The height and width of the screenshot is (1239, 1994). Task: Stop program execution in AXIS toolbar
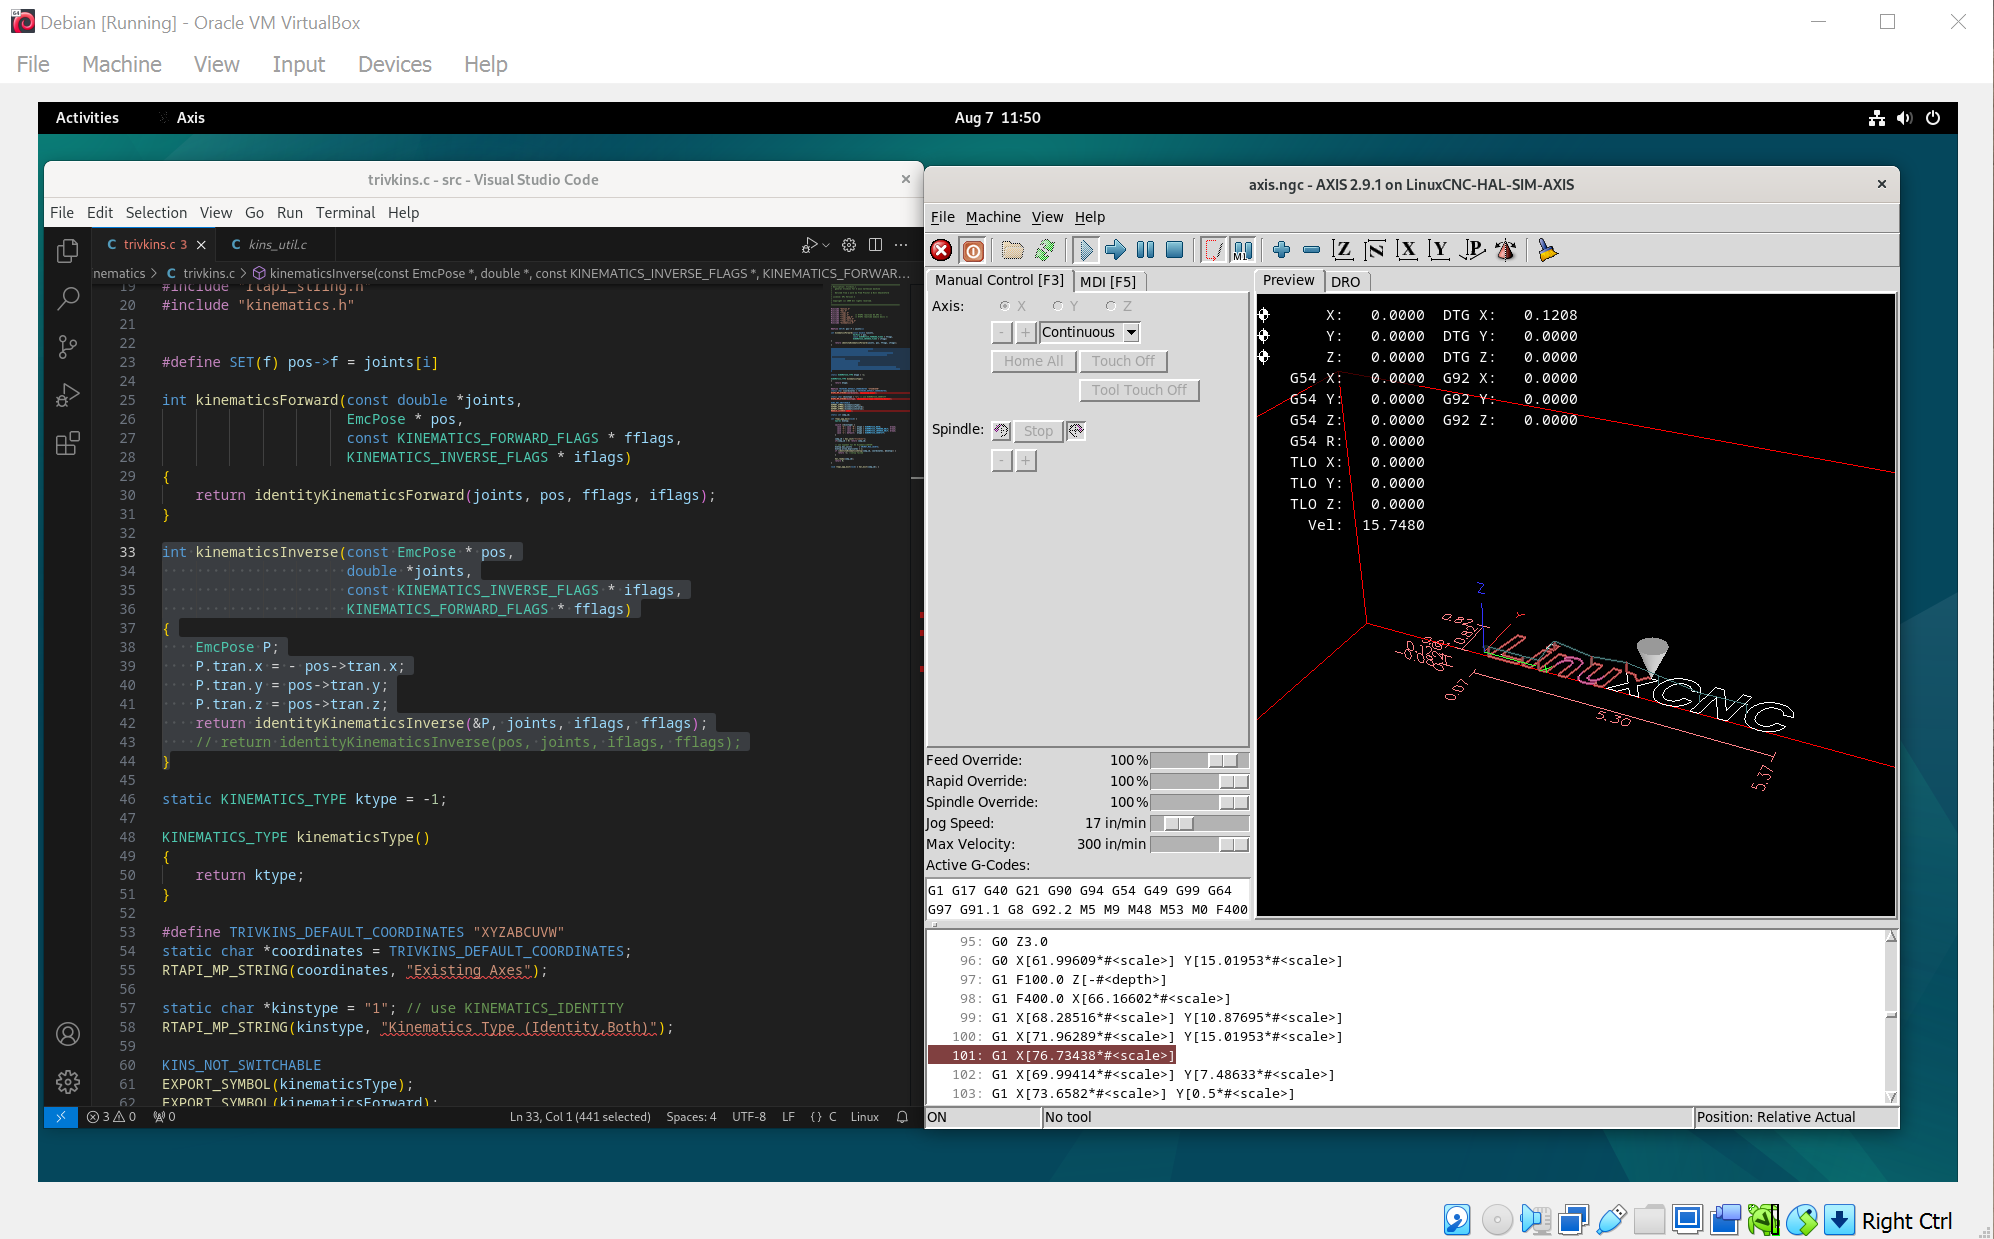coord(1176,250)
